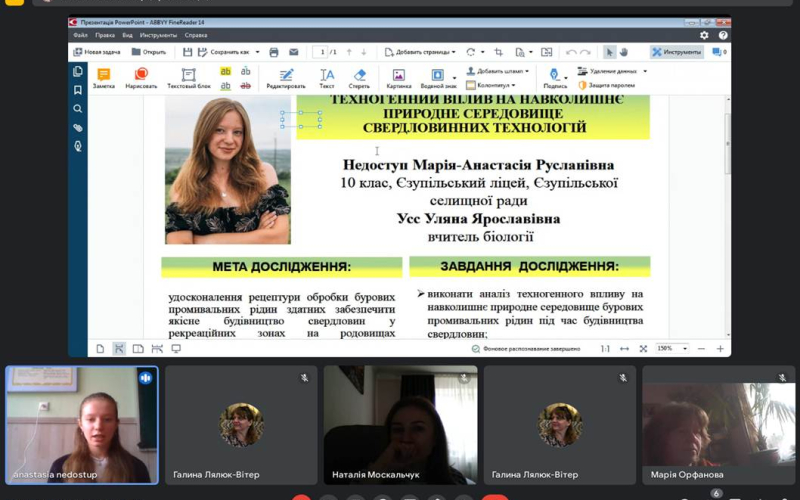Insert an image with Картинка

[398, 78]
